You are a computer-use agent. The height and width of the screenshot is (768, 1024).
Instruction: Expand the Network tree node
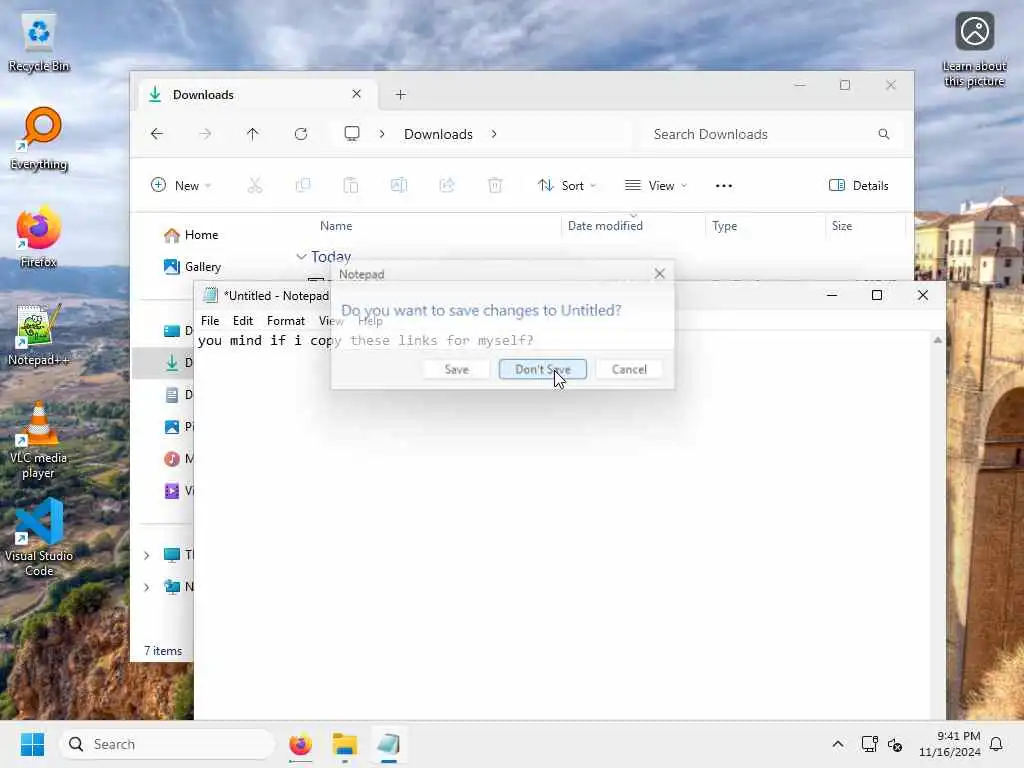pyautogui.click(x=147, y=587)
